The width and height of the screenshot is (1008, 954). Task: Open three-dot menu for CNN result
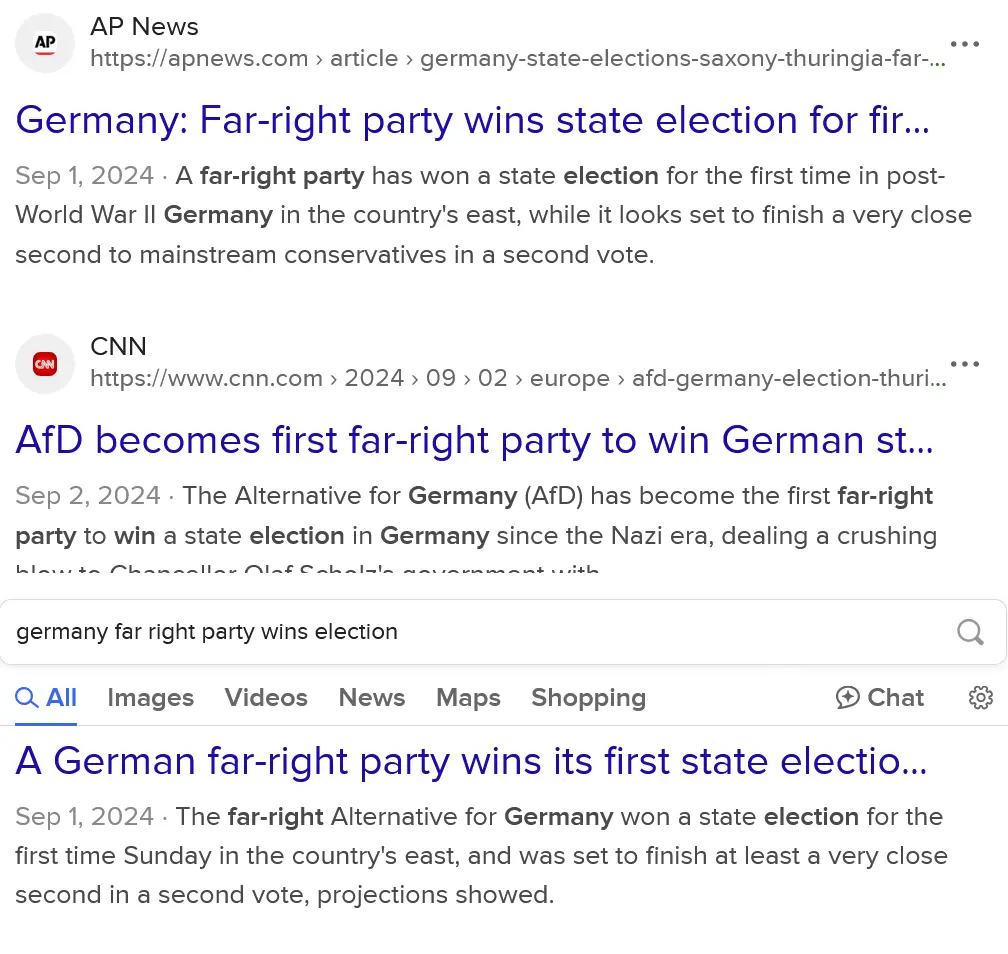[965, 364]
